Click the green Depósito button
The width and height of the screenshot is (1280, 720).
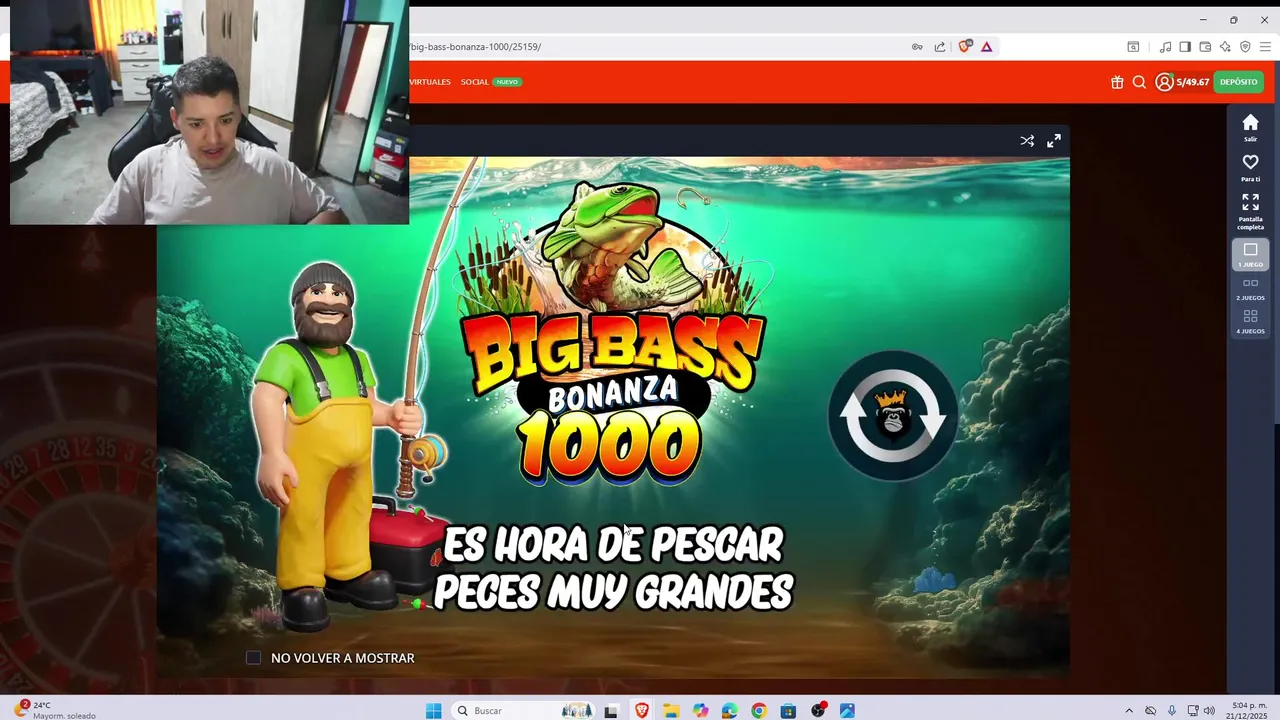(x=1238, y=82)
